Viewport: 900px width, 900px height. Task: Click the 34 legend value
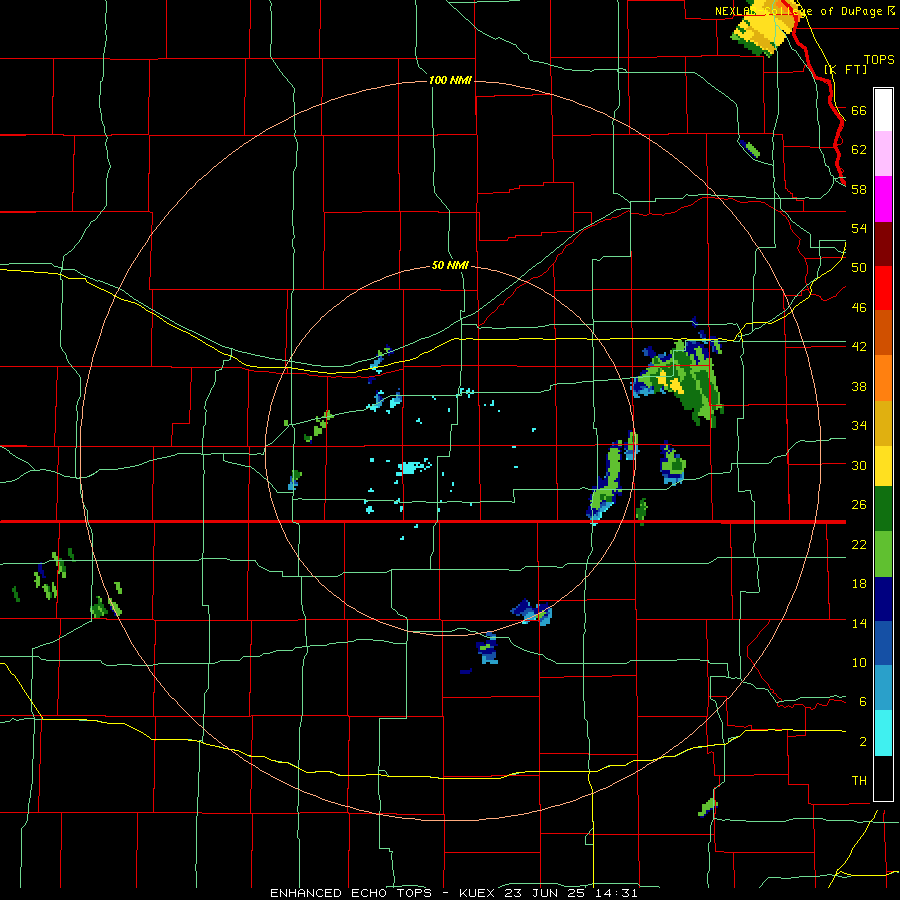(x=859, y=425)
